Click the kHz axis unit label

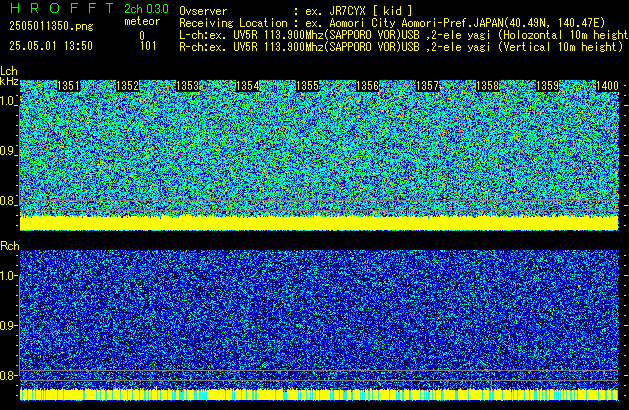click(x=9, y=81)
